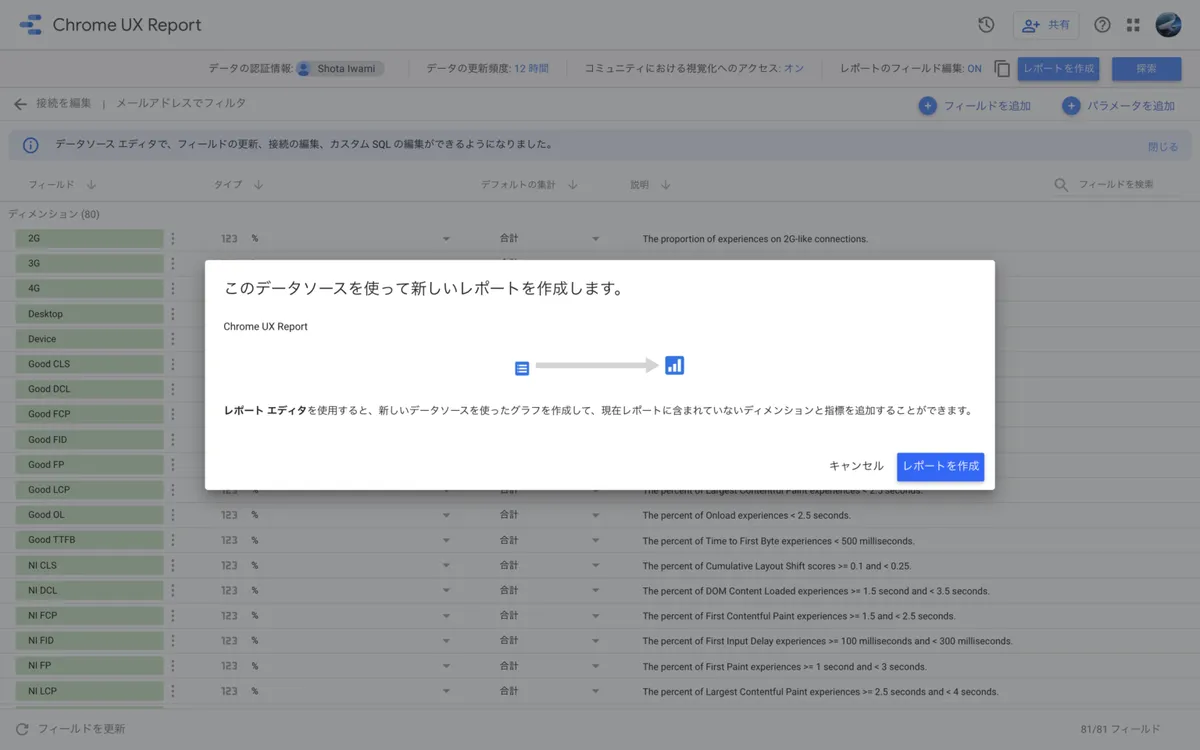Open the version history clock icon
Viewport: 1200px width, 750px height.
986,25
